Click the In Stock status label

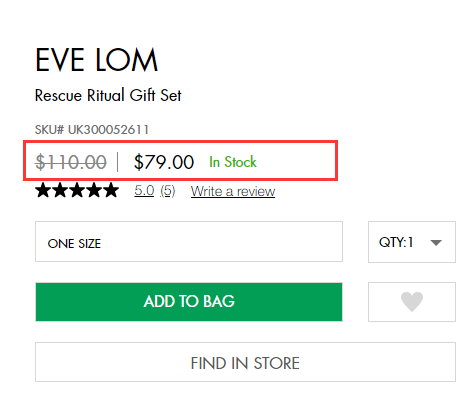233,162
